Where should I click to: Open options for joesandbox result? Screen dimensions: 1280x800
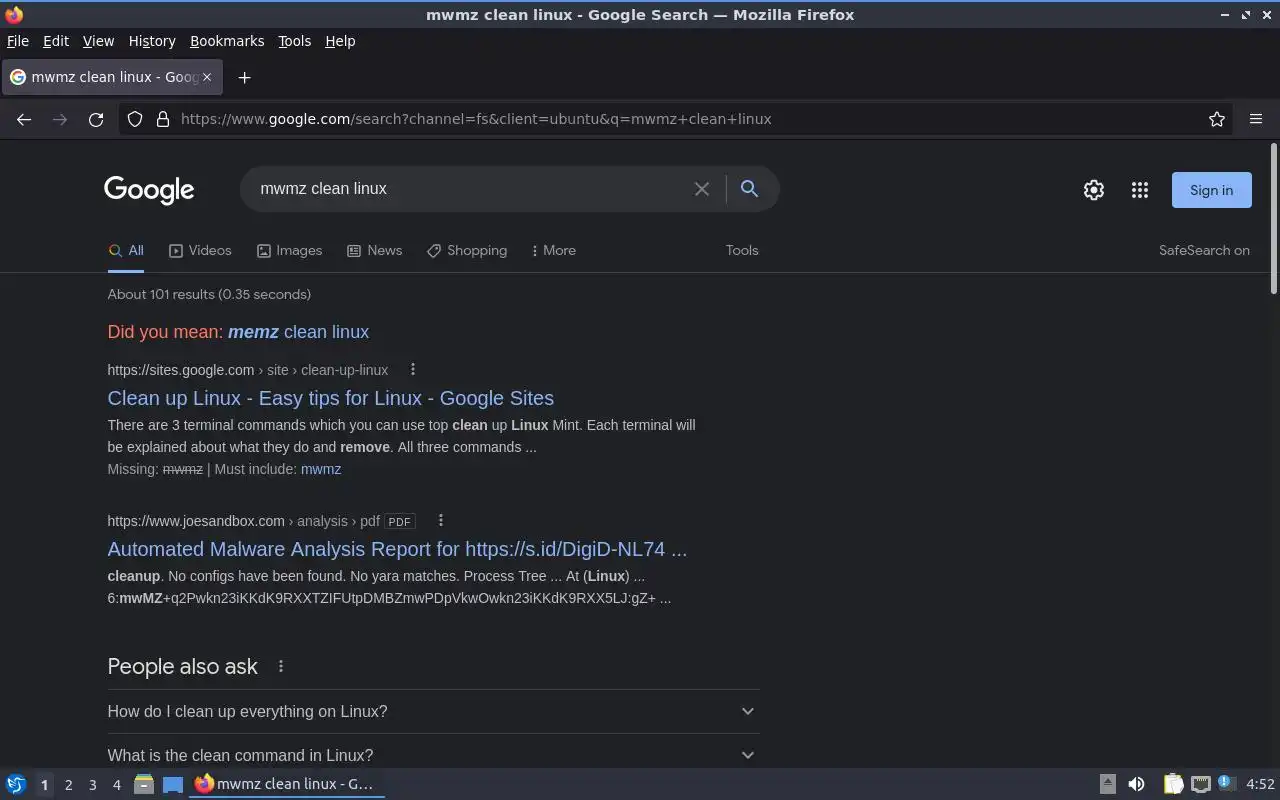tap(440, 521)
